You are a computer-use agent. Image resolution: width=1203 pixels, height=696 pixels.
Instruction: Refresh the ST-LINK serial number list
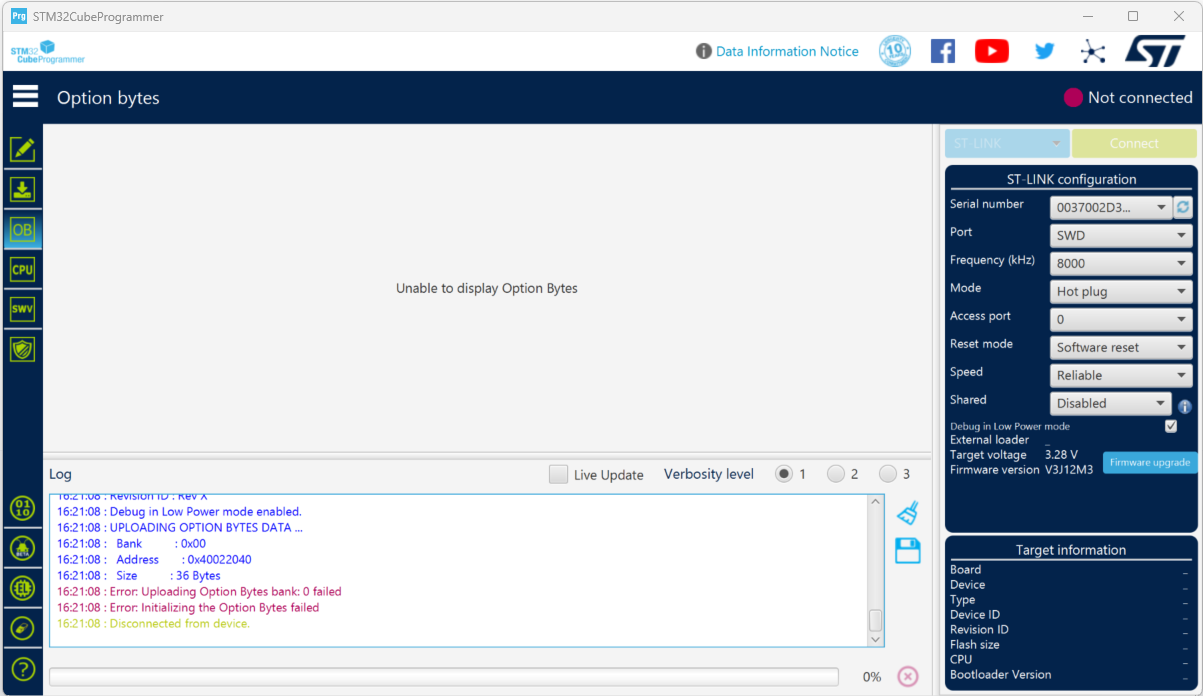(x=1183, y=207)
